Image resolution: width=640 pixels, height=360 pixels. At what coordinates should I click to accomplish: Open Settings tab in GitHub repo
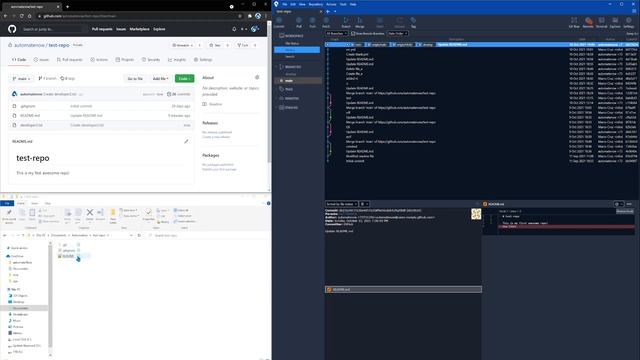(203, 60)
